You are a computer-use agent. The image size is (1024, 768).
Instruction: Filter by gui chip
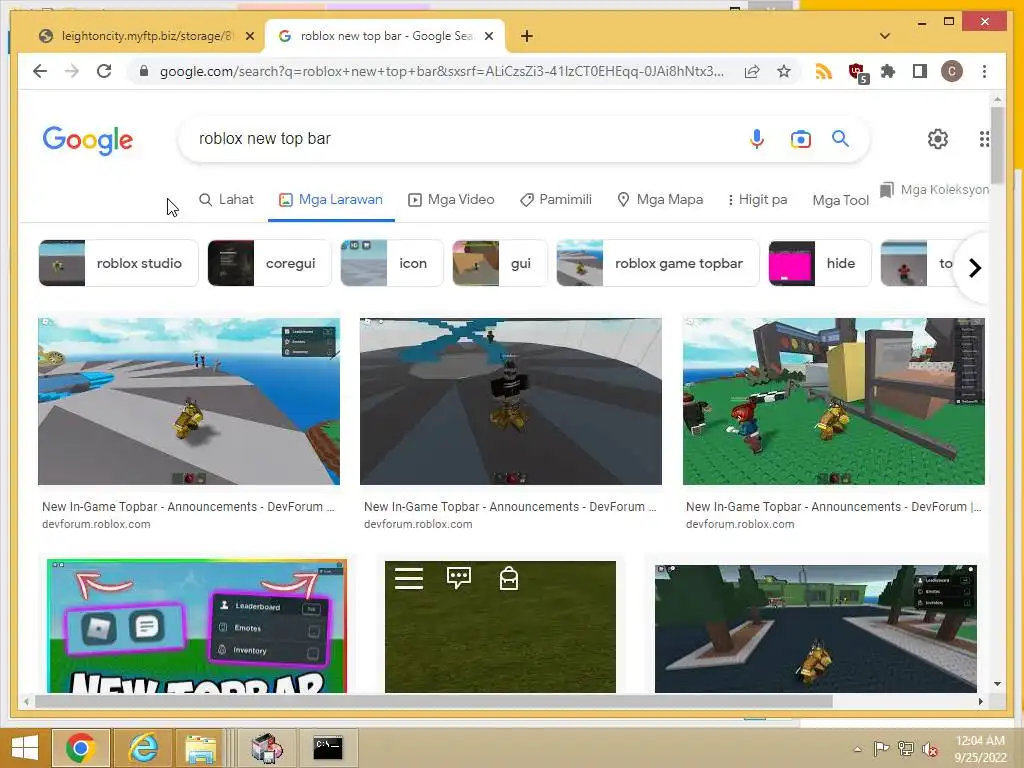point(500,263)
